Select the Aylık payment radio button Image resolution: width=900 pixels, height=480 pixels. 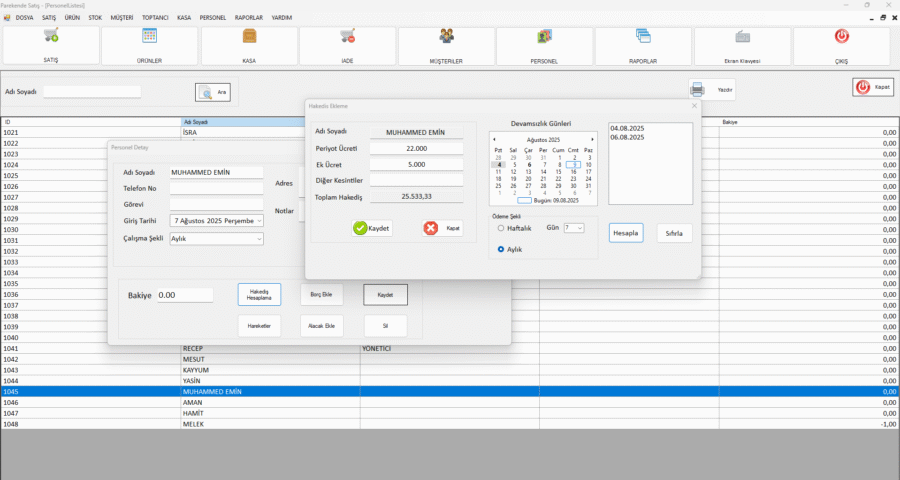point(501,249)
